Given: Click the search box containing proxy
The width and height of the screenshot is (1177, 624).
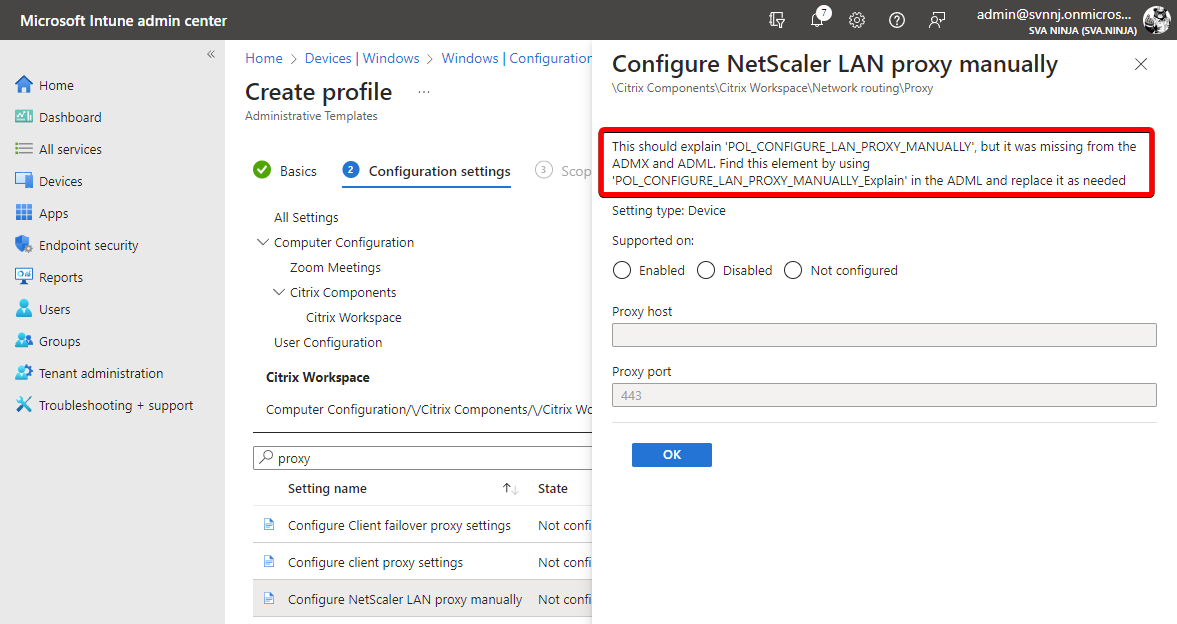Looking at the screenshot, I should [423, 458].
